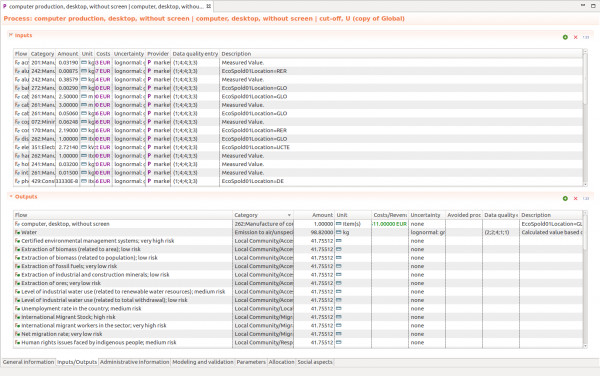Click the flow icon of International Migrant Stock; high risk
Viewport: 600px width, 376px height.
[17, 317]
